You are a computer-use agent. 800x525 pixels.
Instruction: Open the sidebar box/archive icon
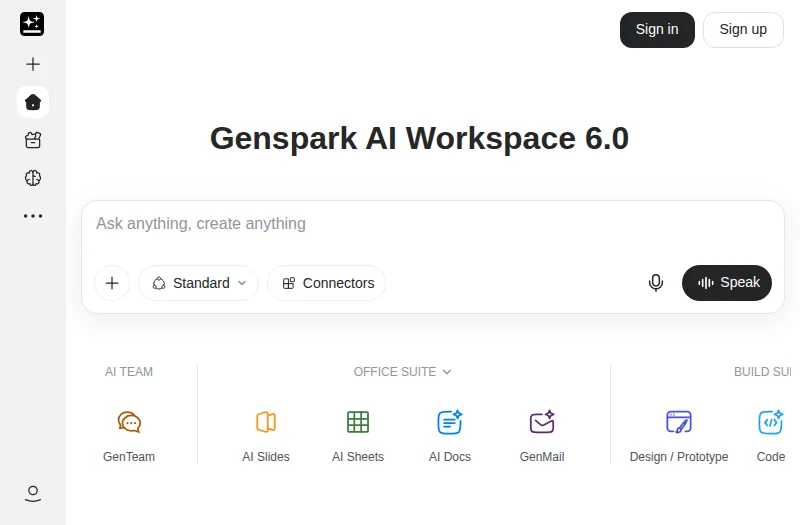pos(33,140)
